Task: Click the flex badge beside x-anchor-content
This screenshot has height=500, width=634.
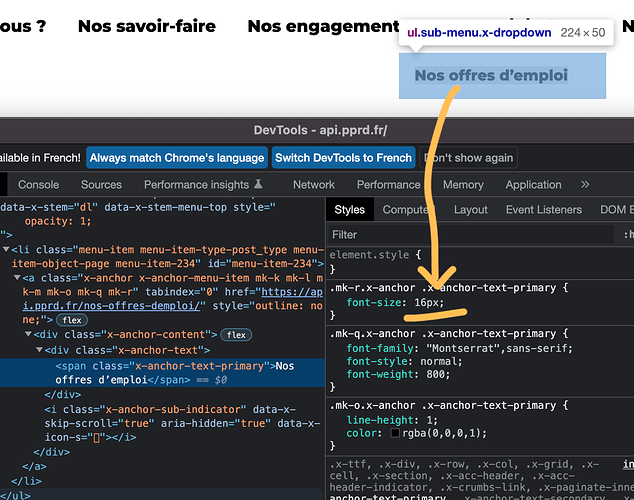Action: click(x=236, y=334)
